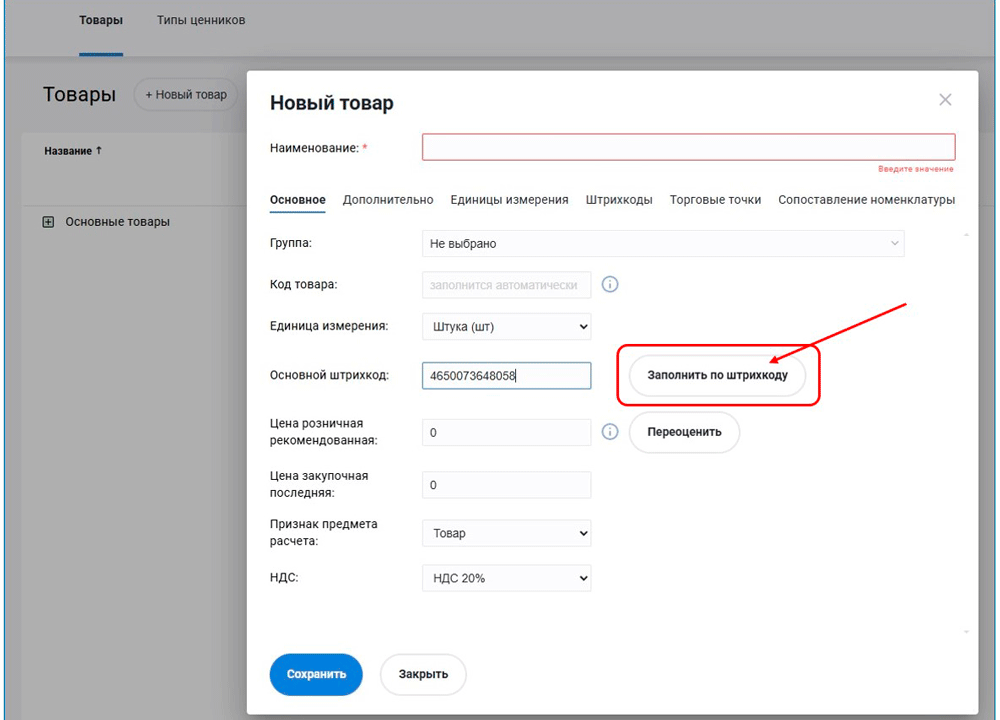Switch to the Дополнительно tab

point(388,200)
